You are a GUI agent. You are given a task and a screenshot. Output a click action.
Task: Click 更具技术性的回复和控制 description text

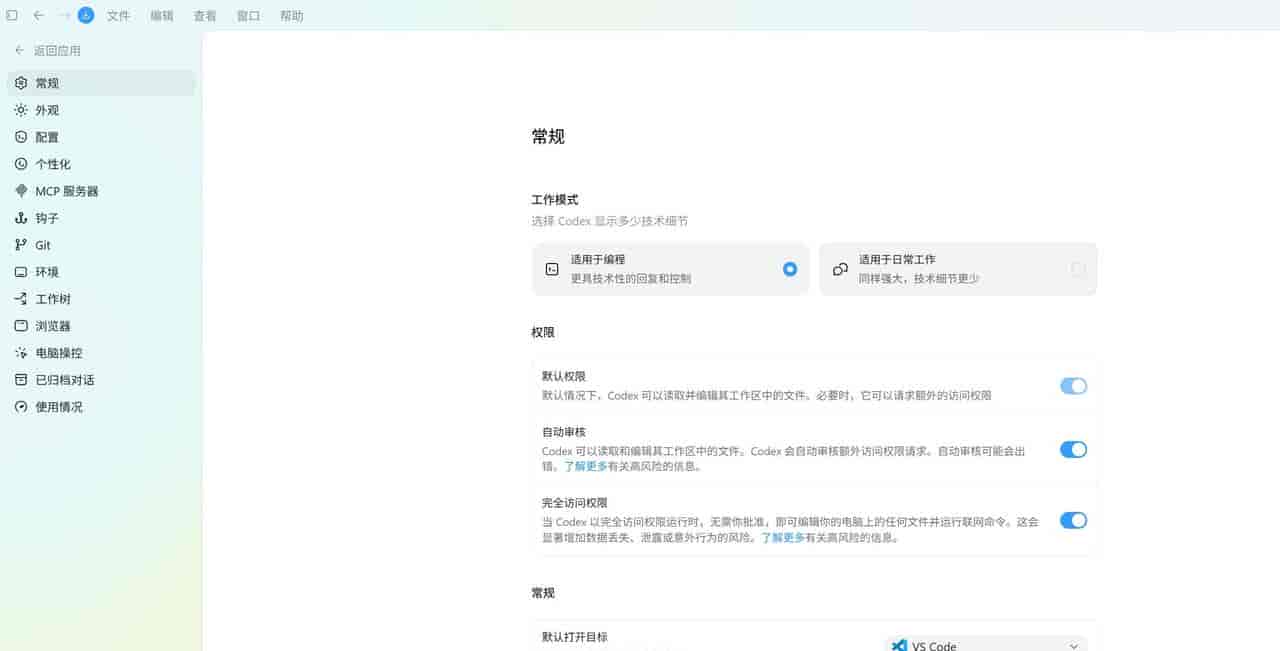coord(631,279)
